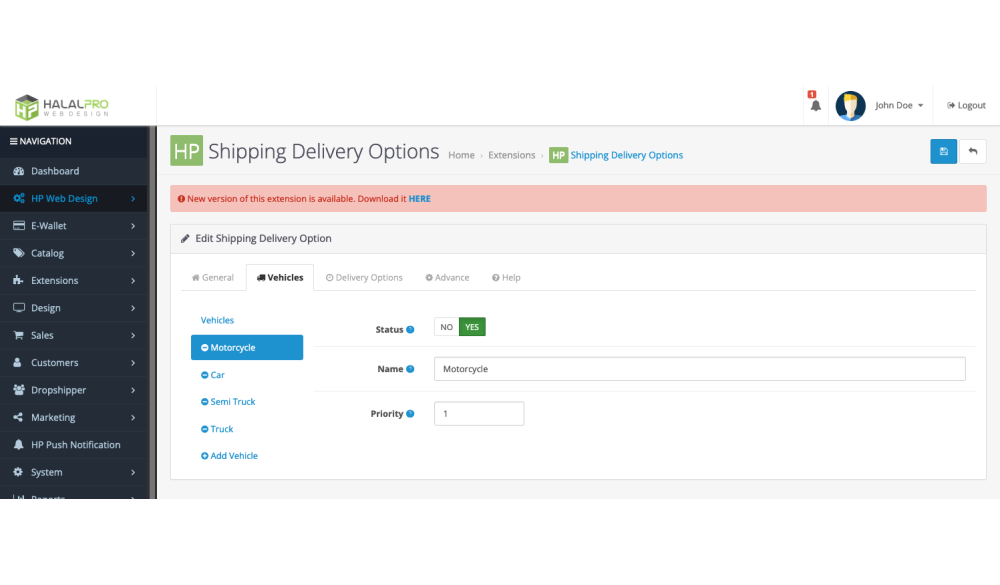Viewport: 1000px width, 585px height.
Task: Click the back arrow icon button
Action: click(973, 151)
